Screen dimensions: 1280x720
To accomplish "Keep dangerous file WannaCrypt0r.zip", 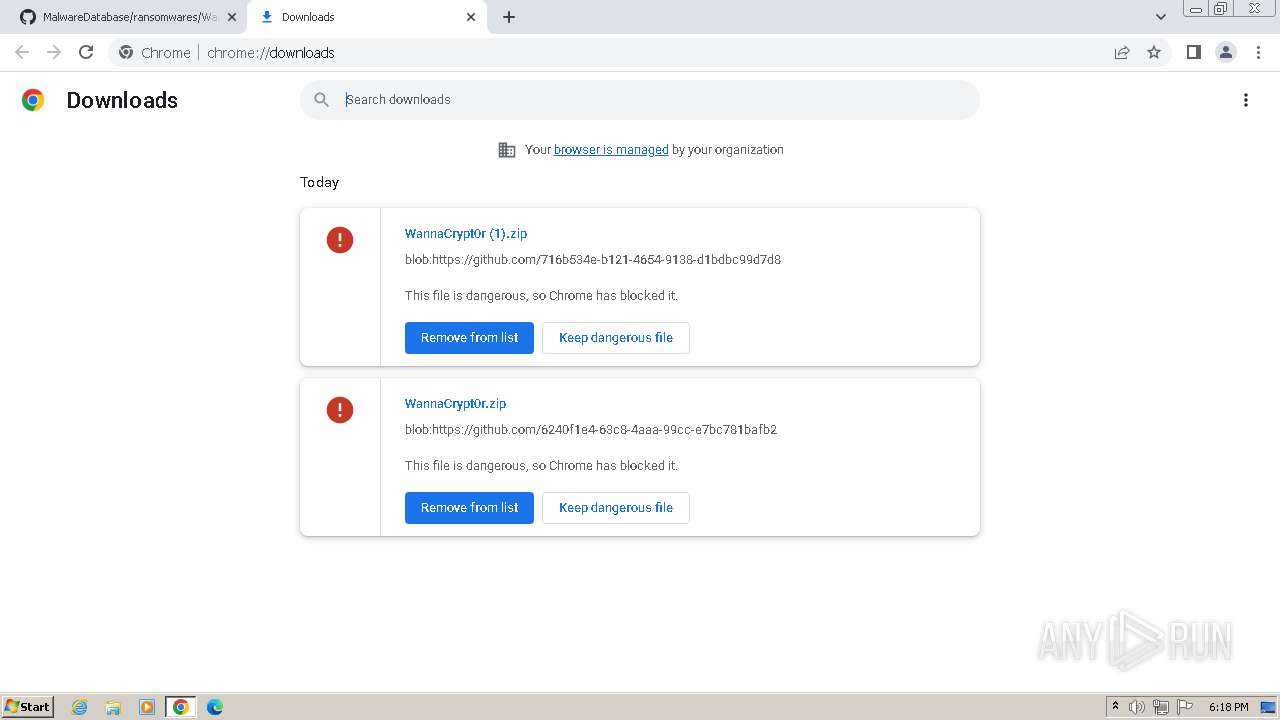I will (x=616, y=508).
